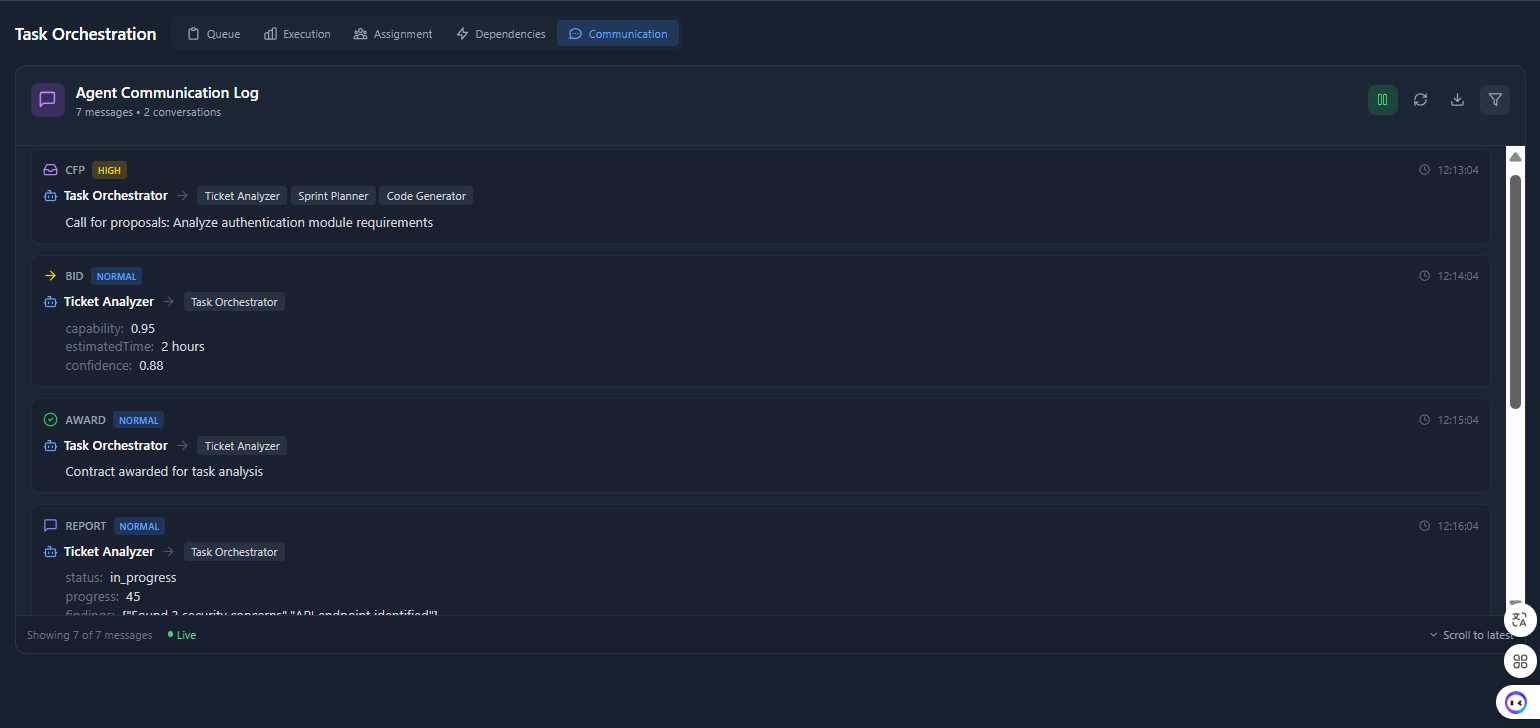Image resolution: width=1540 pixels, height=728 pixels.
Task: Click the NORMAL badge on the REPORT message
Action: point(140,526)
